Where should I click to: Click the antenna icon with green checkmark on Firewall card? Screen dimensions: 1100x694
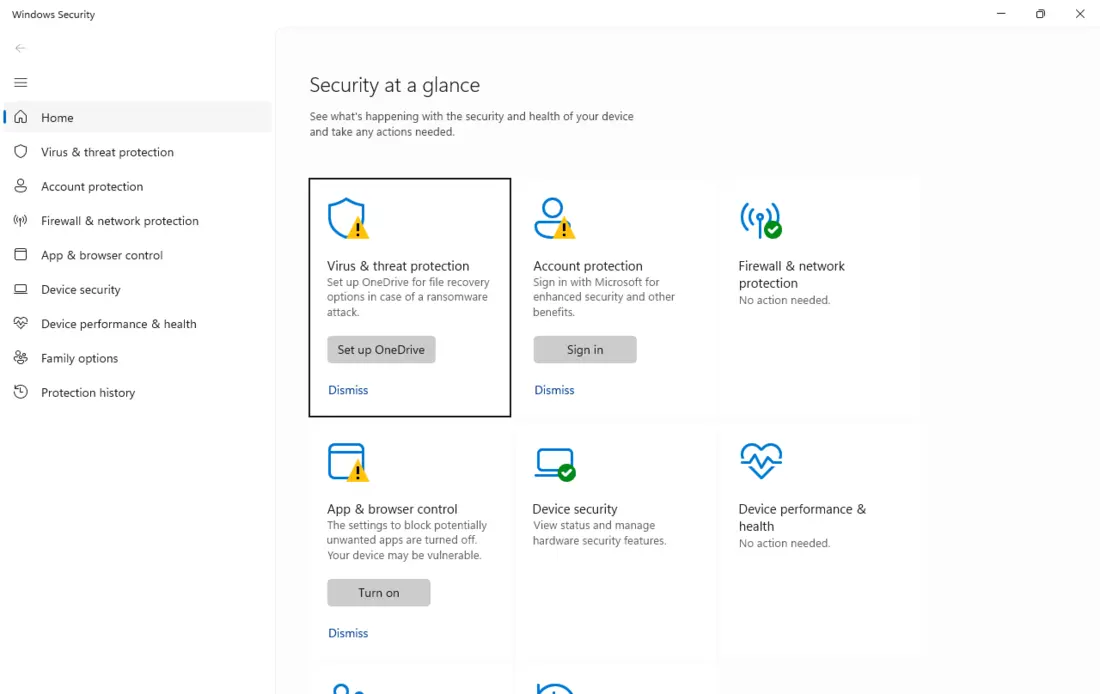pos(760,220)
